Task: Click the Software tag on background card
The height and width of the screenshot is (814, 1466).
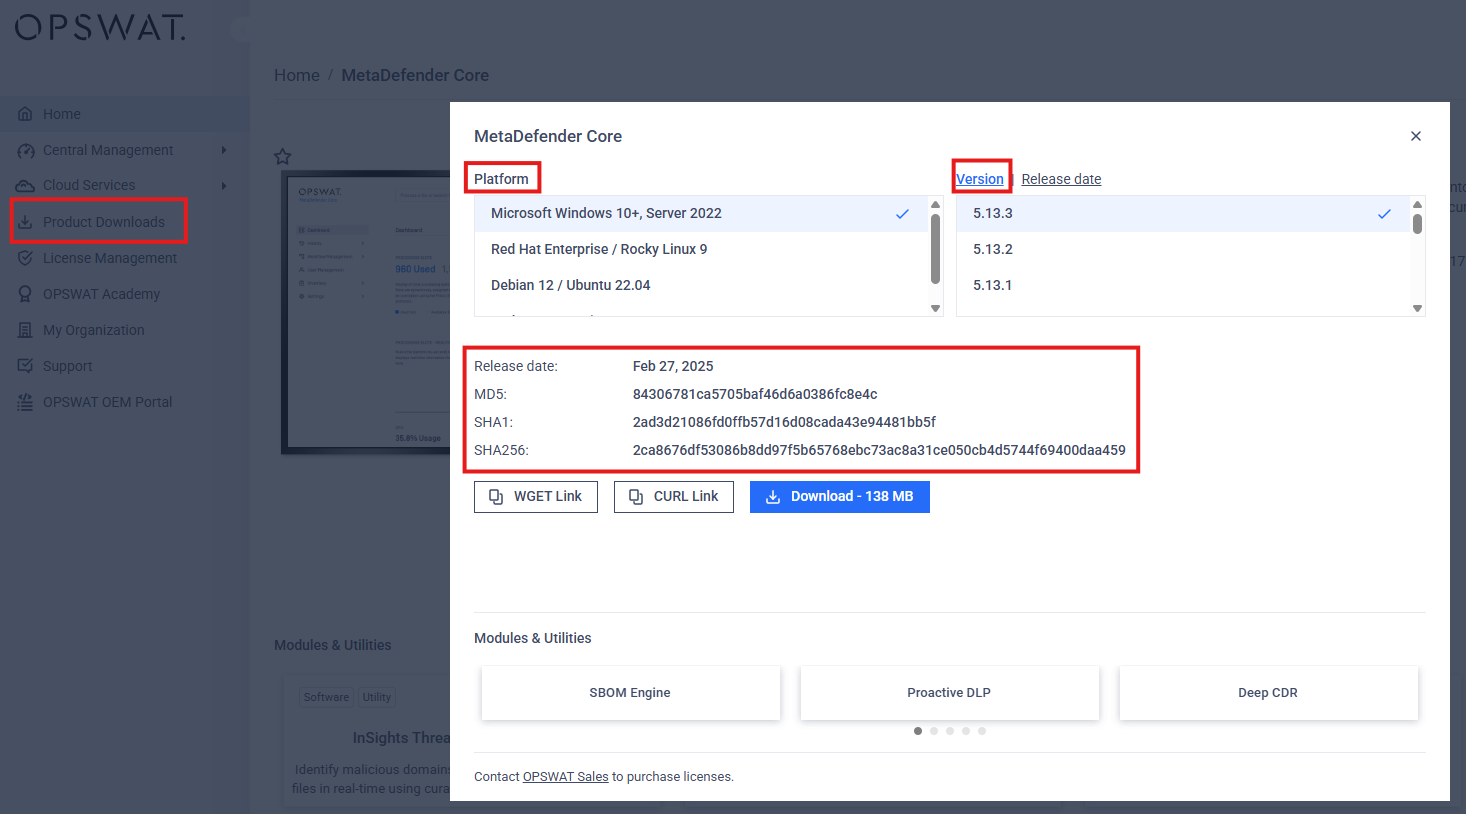Action: tap(326, 697)
